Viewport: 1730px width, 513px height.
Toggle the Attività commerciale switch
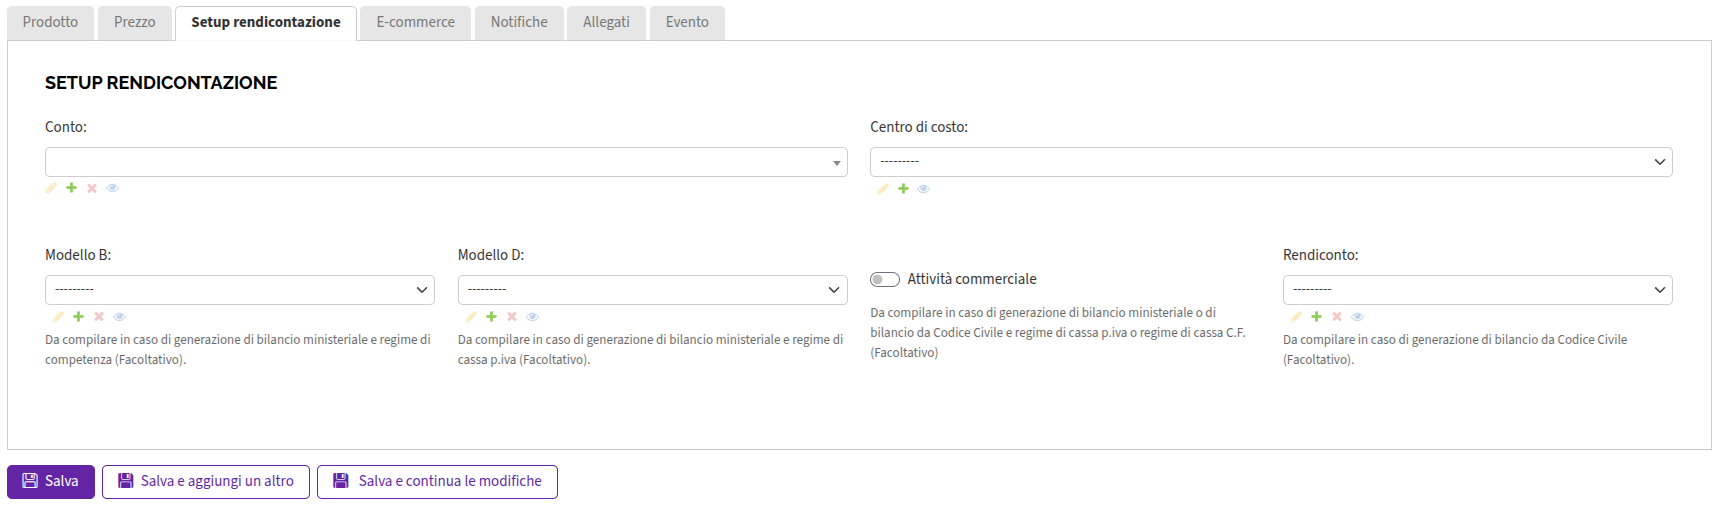(885, 279)
